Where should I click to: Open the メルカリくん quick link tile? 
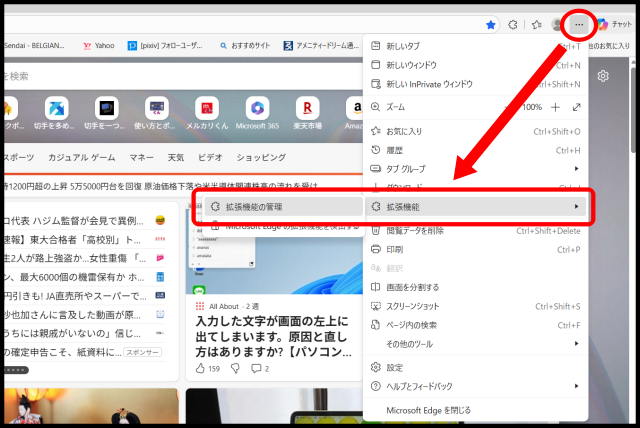(207, 113)
